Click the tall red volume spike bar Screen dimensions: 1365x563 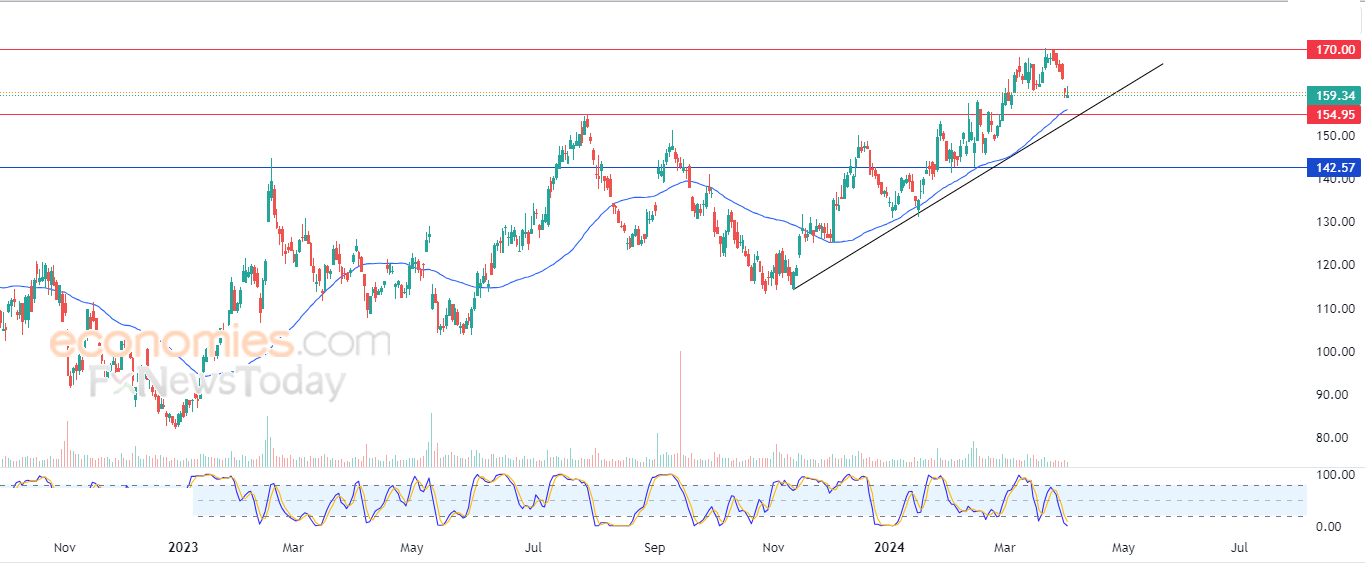pyautogui.click(x=680, y=409)
